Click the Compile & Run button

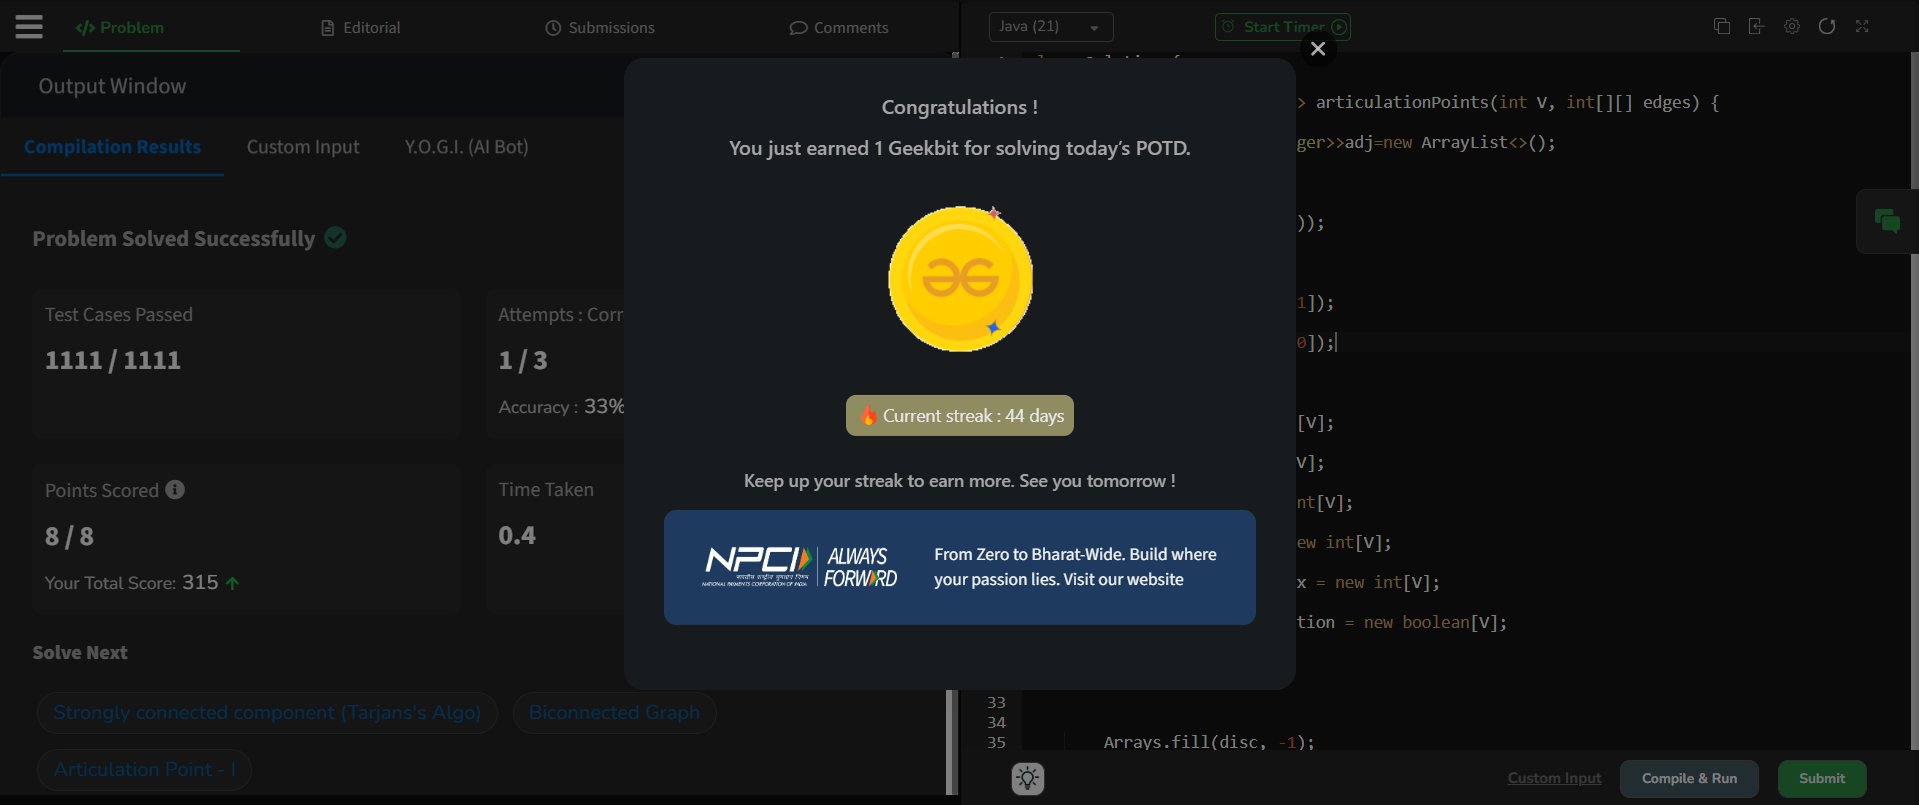tap(1689, 778)
